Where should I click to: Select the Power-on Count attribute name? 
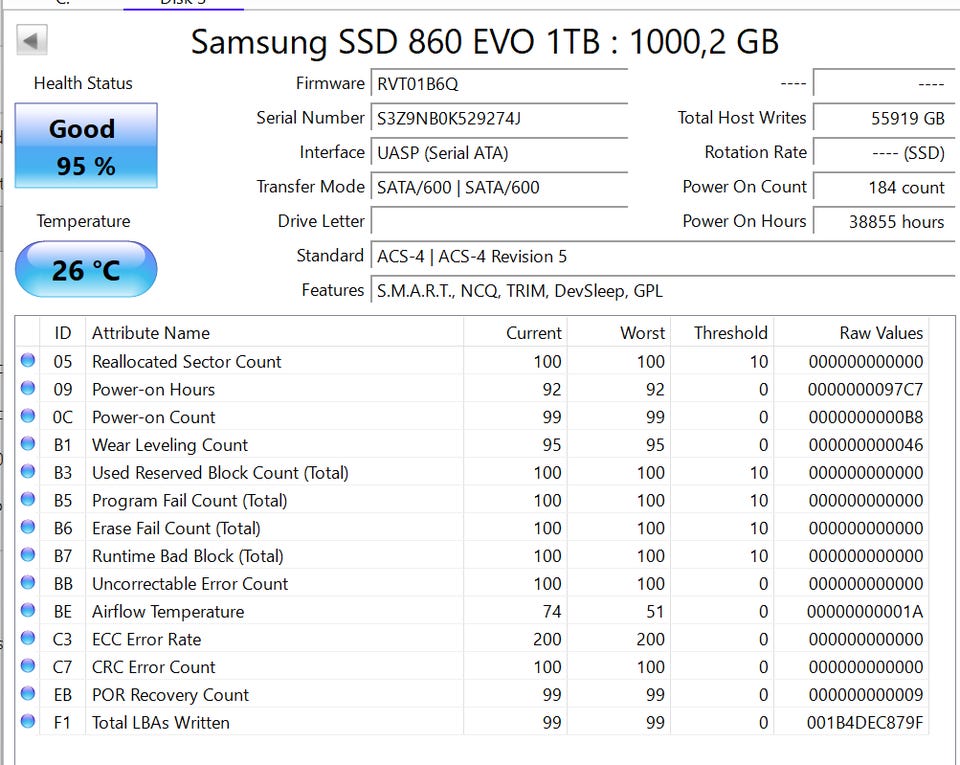[153, 417]
